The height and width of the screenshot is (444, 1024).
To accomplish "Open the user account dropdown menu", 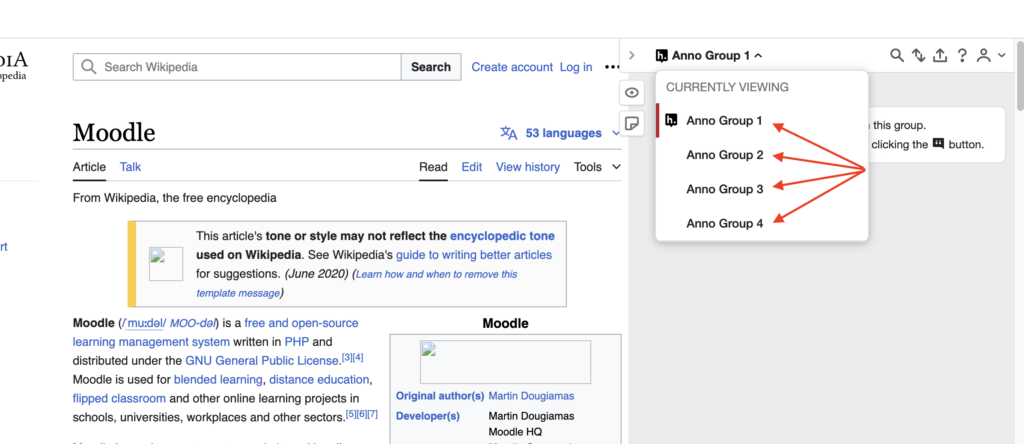I will (990, 56).
